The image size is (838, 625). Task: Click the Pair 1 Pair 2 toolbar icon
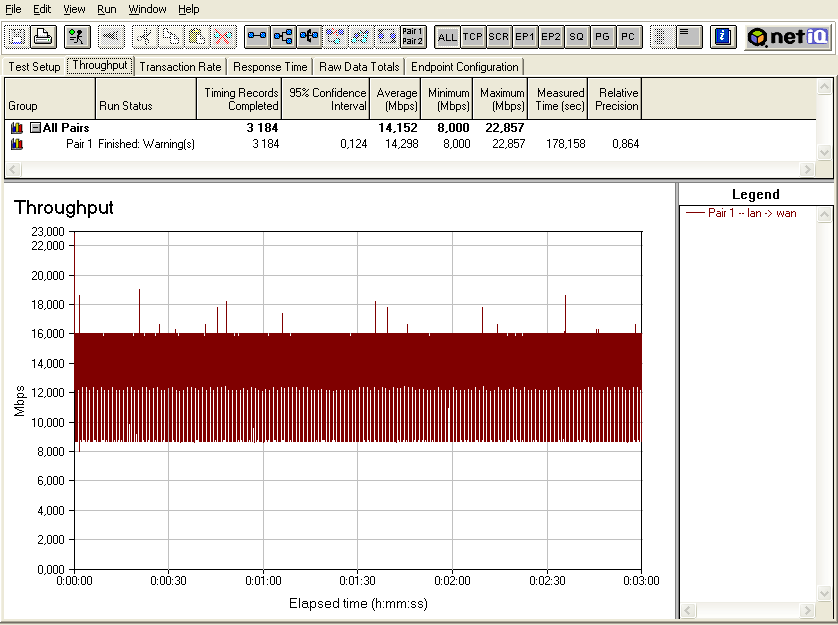(x=412, y=37)
